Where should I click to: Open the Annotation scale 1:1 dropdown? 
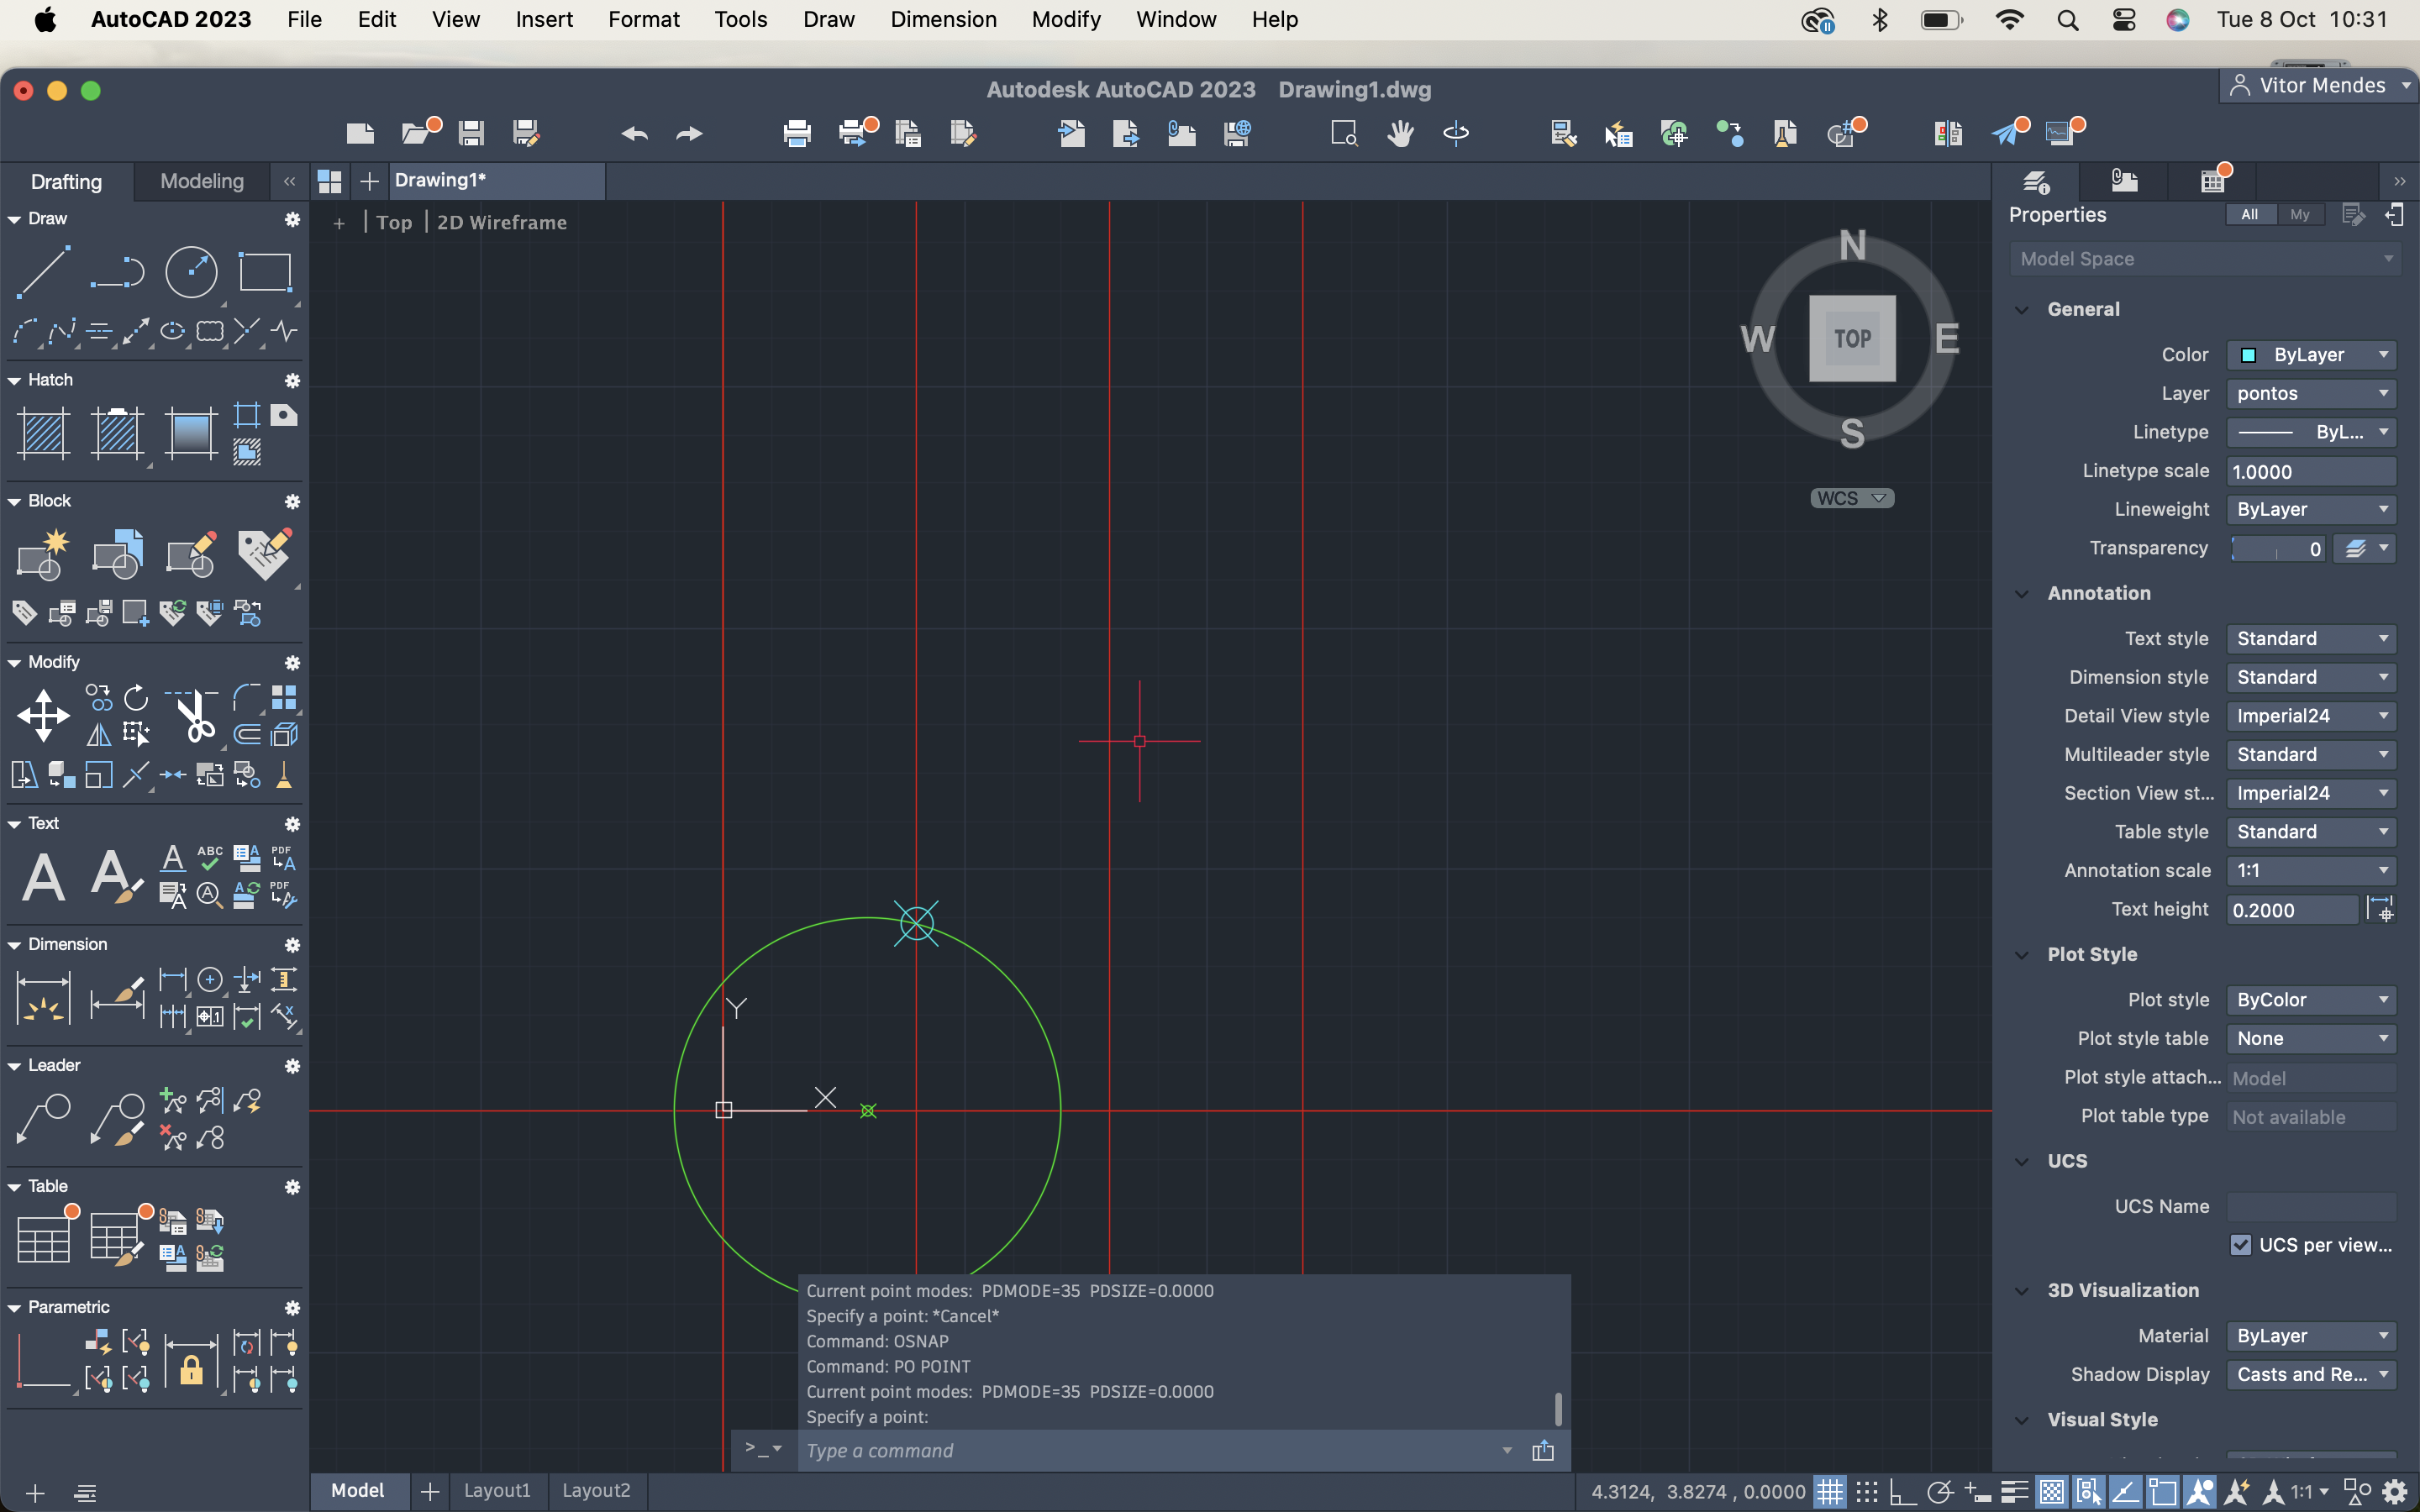coord(2311,871)
